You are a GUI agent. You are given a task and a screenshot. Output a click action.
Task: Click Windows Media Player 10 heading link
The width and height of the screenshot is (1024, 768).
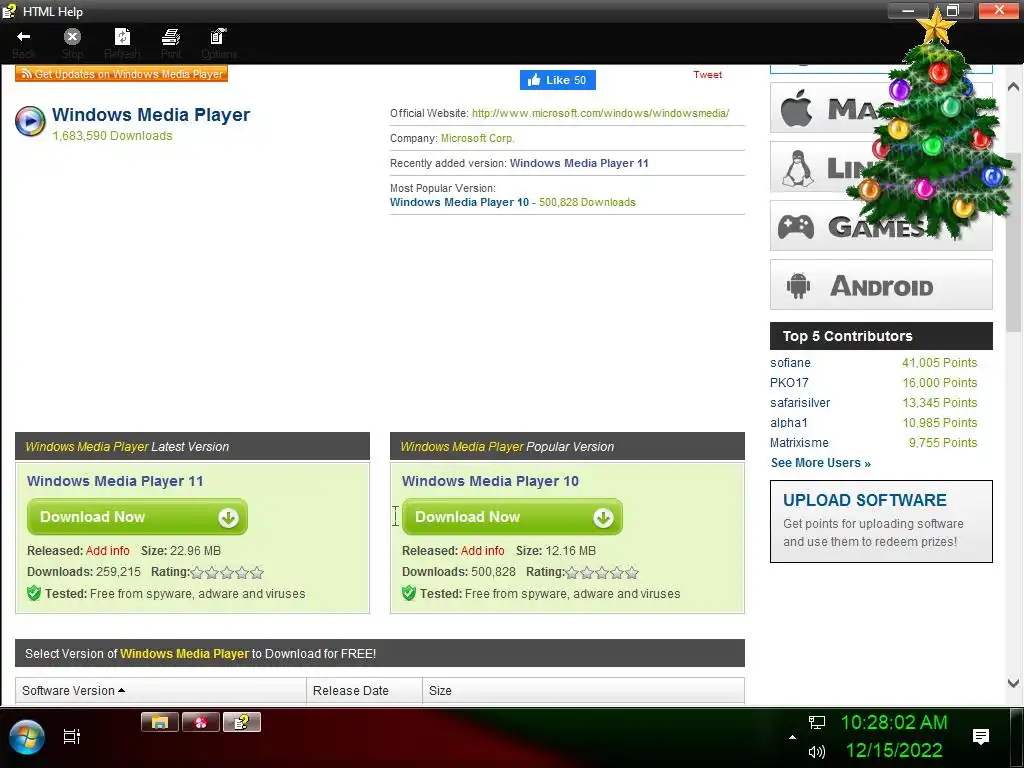point(490,481)
